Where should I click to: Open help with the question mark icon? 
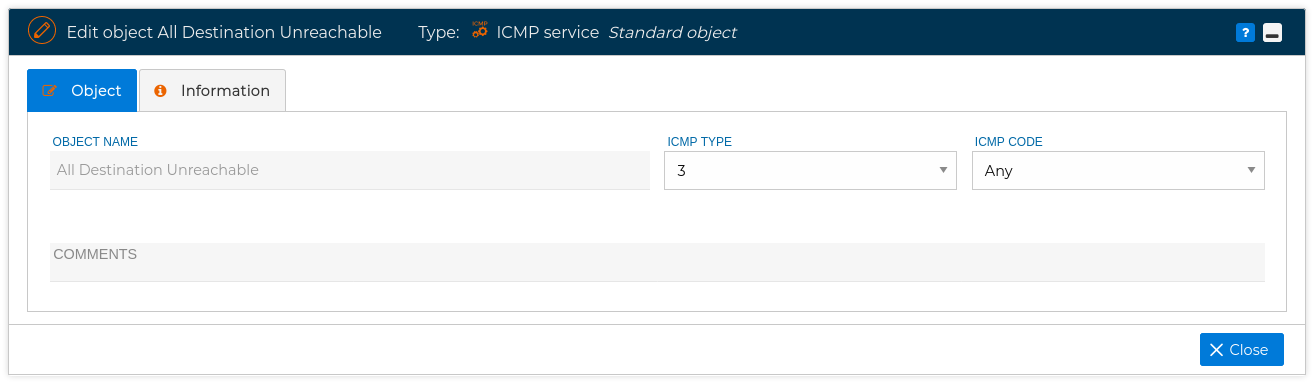coord(1245,33)
